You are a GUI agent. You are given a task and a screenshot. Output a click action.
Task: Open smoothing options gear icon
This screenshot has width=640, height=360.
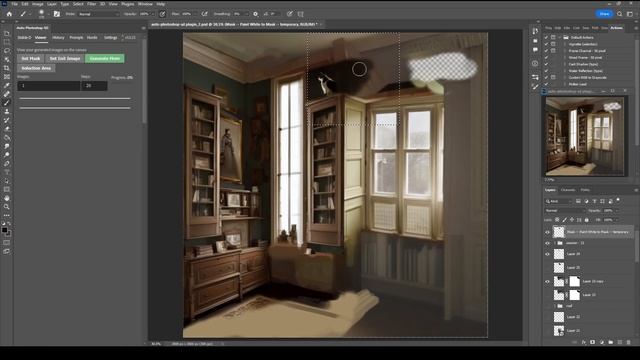click(x=256, y=14)
